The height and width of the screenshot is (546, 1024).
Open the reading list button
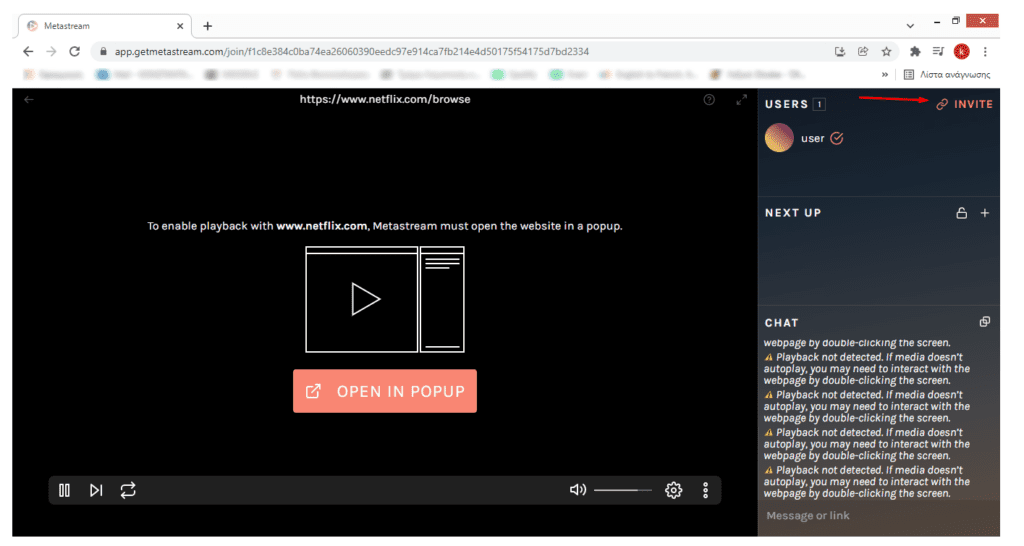coord(947,75)
